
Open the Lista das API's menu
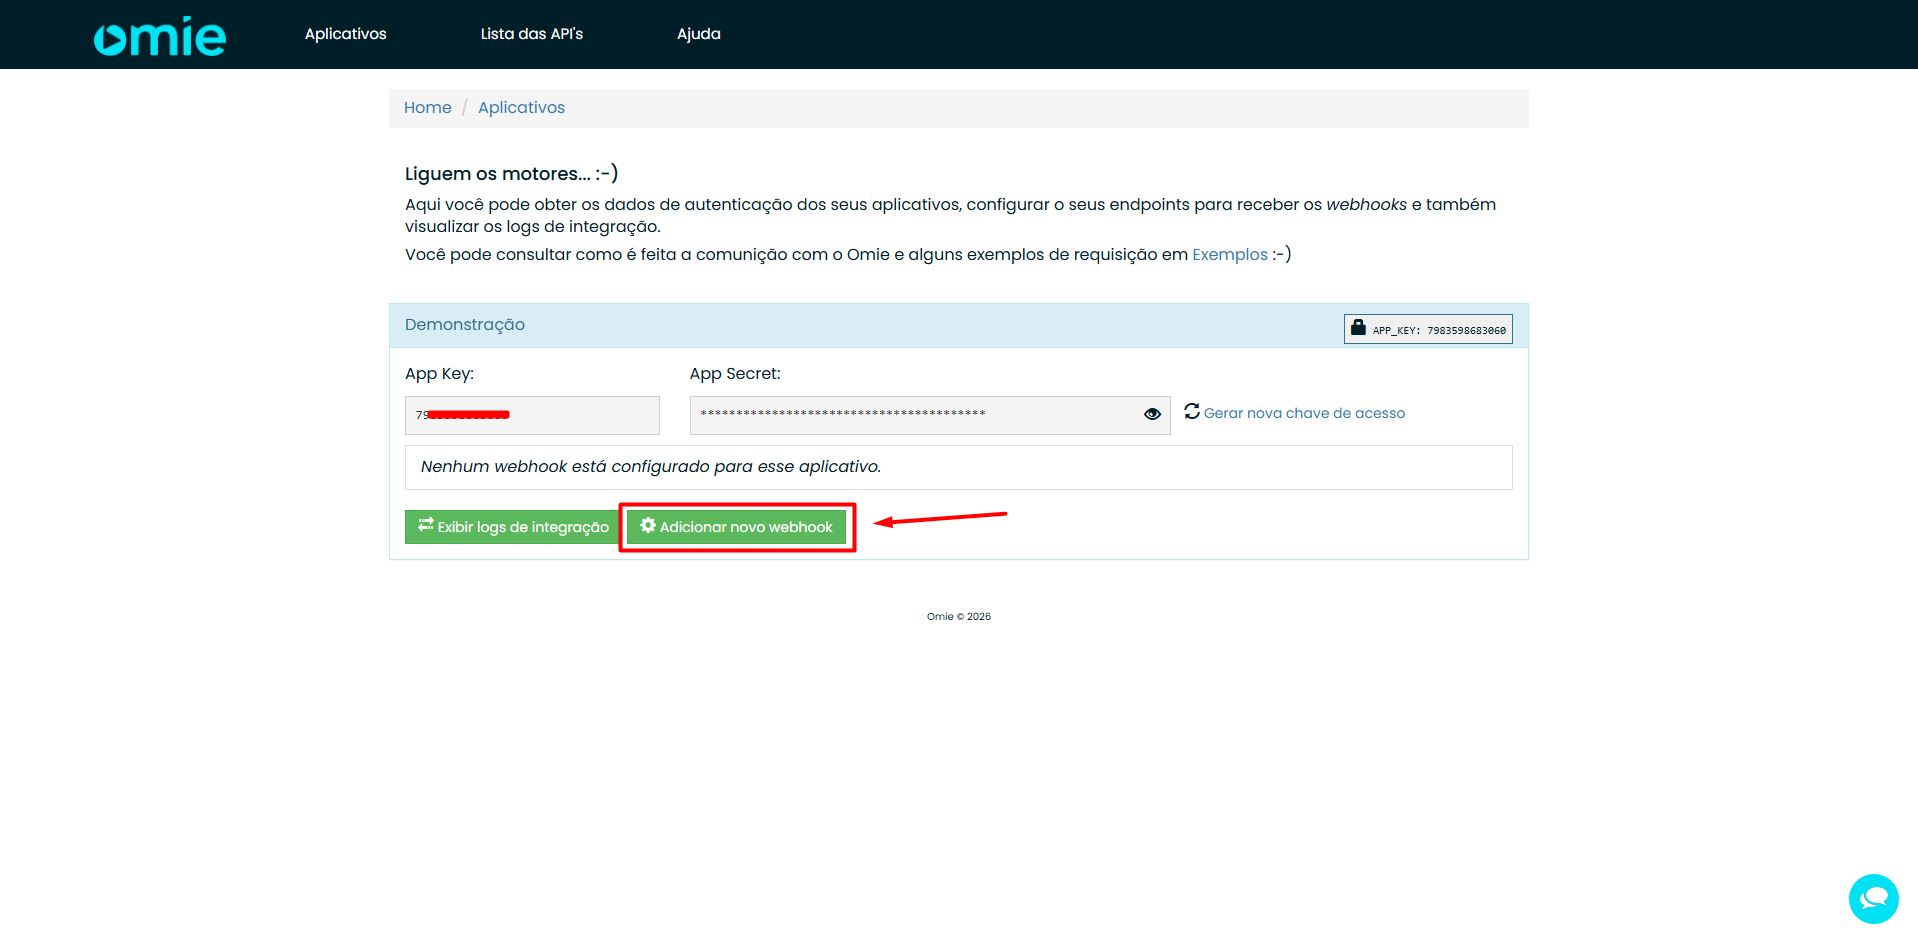[x=531, y=34]
